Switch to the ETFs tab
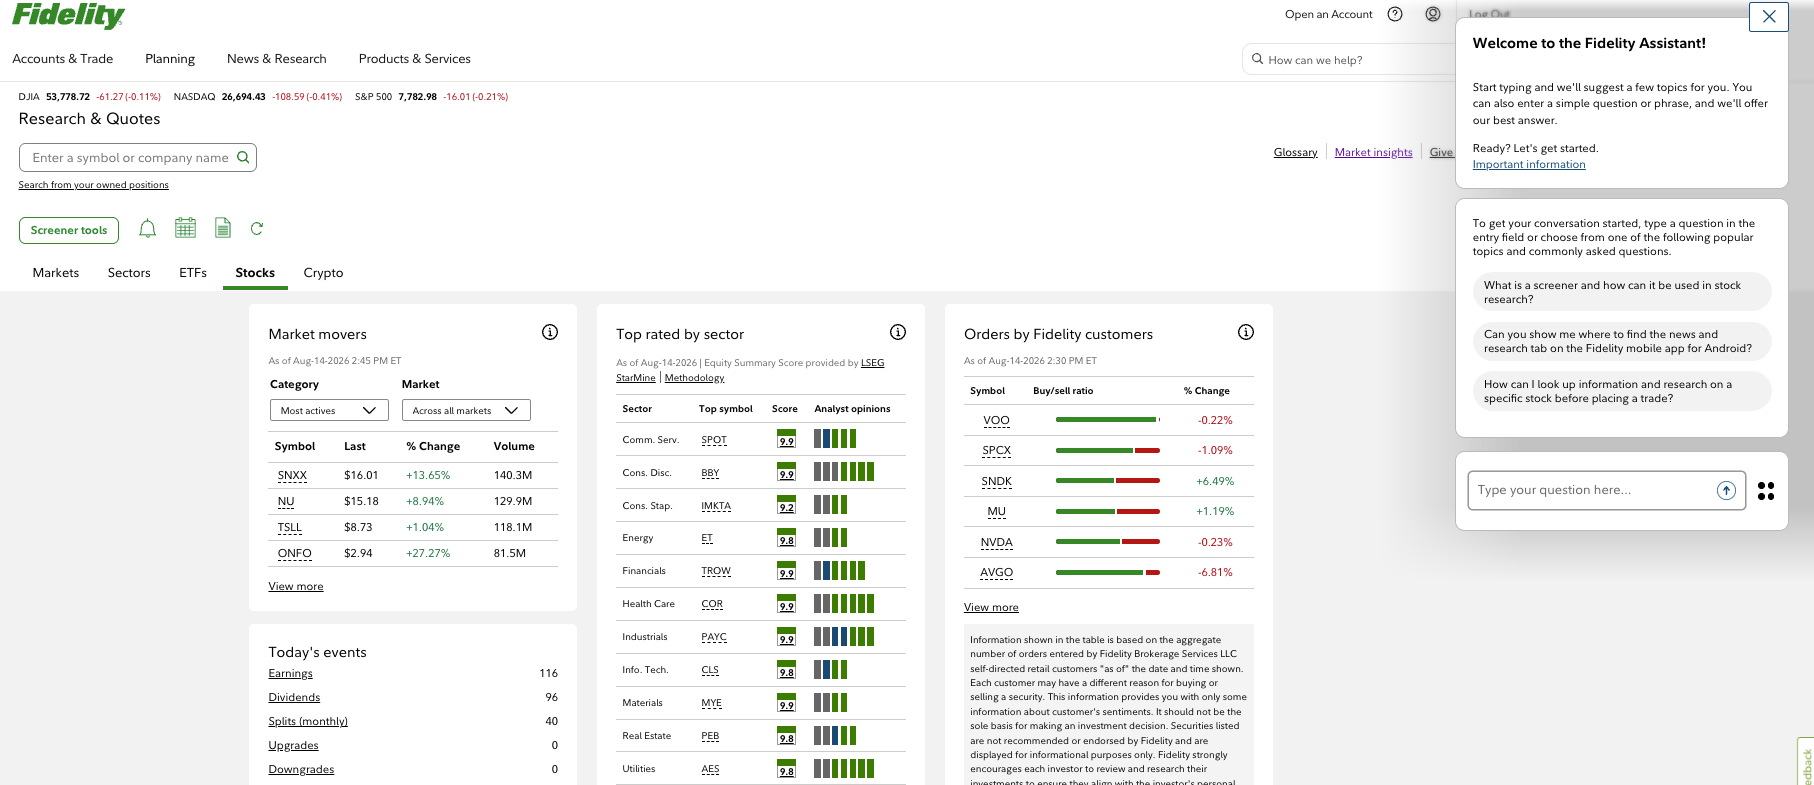Viewport: 1814px width, 785px height. (193, 273)
